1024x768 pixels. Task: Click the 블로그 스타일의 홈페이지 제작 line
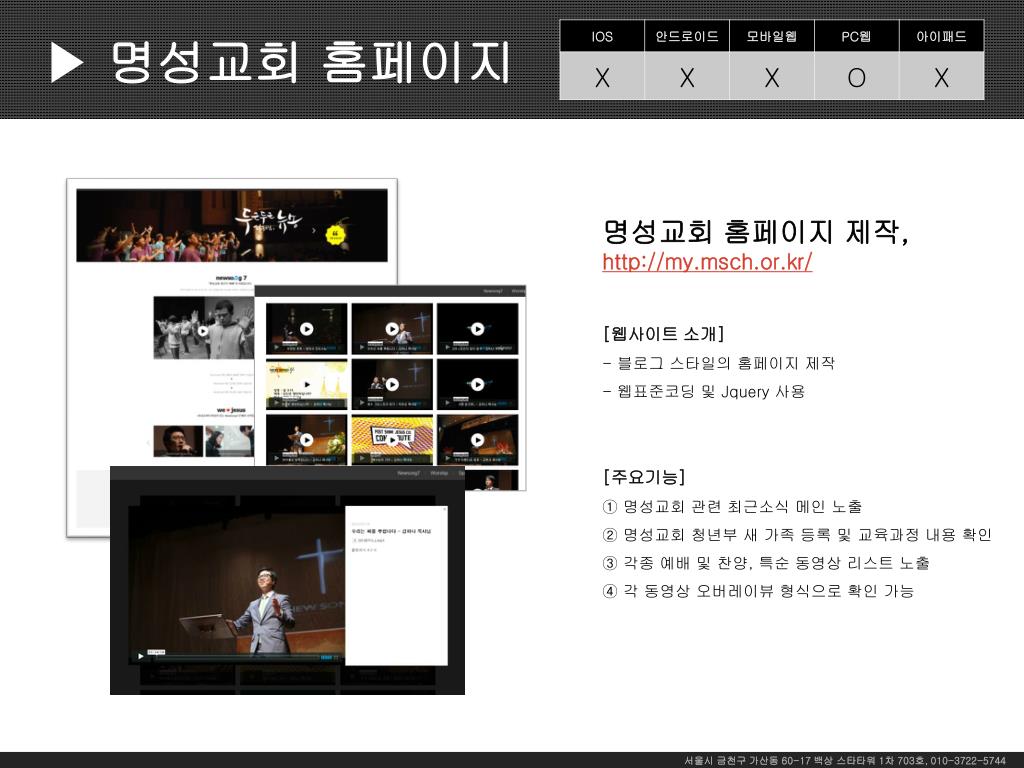click(x=719, y=363)
